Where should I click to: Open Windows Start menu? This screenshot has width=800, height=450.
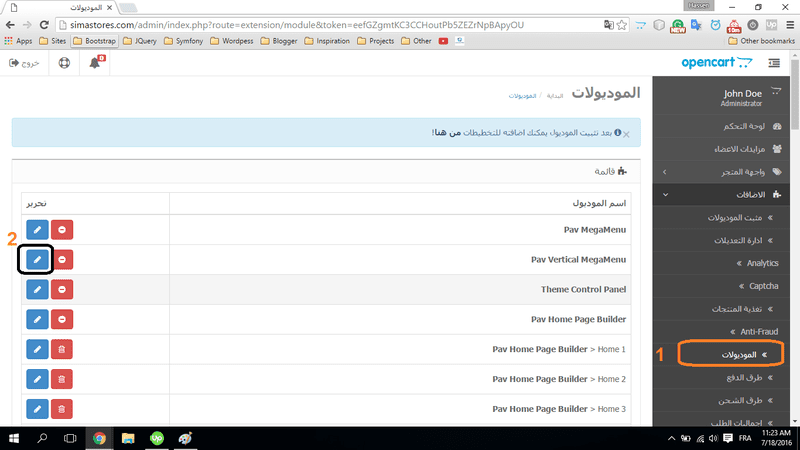tap(14, 438)
